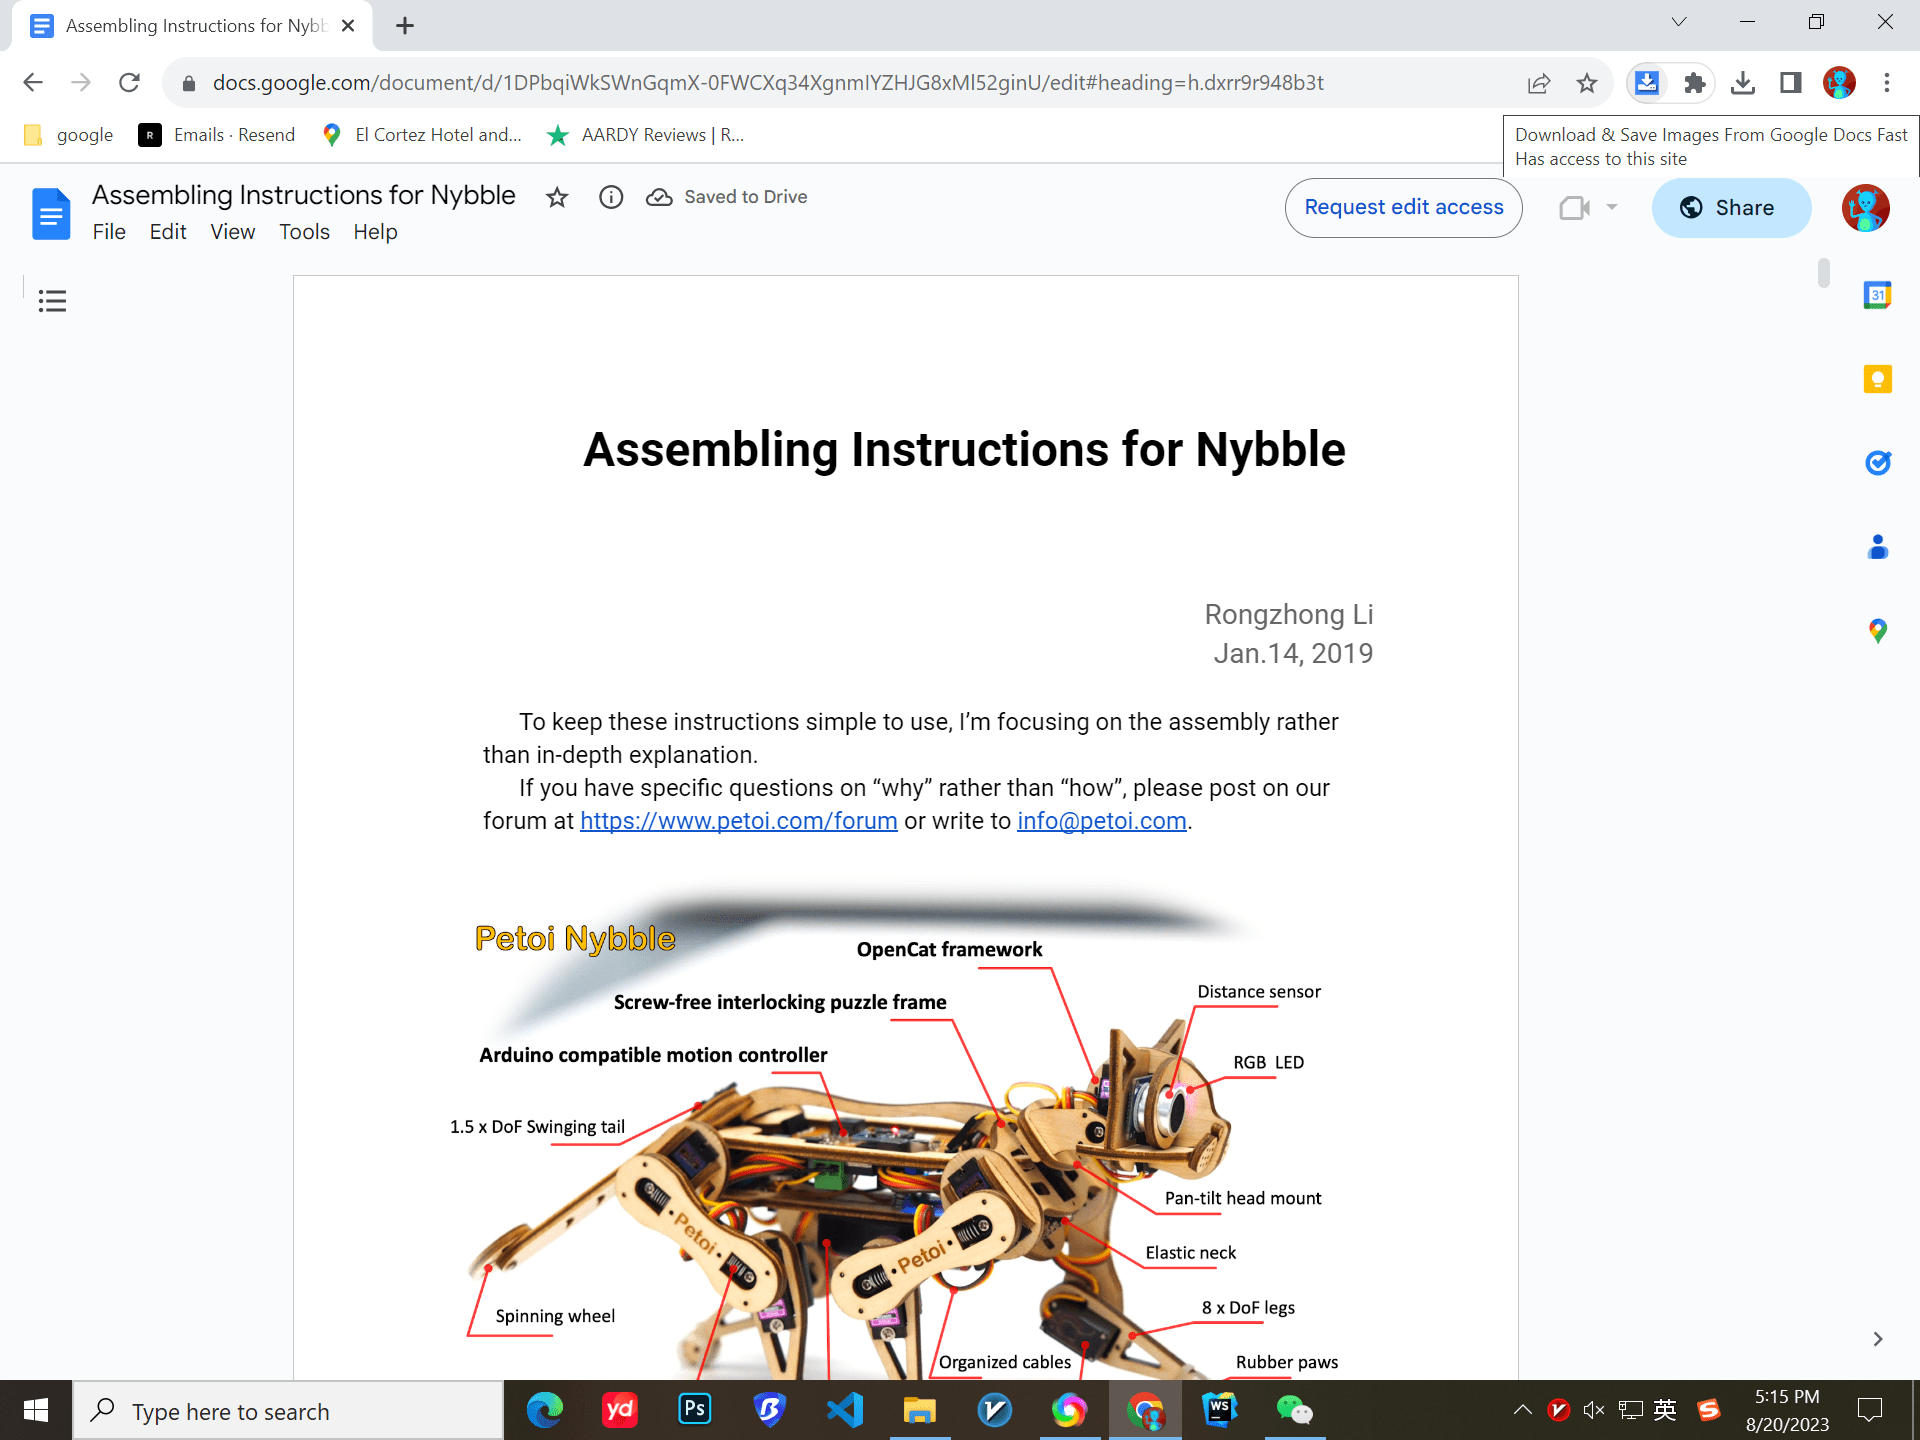Click the Windows search box
Image resolution: width=1920 pixels, height=1440 pixels.
[289, 1410]
